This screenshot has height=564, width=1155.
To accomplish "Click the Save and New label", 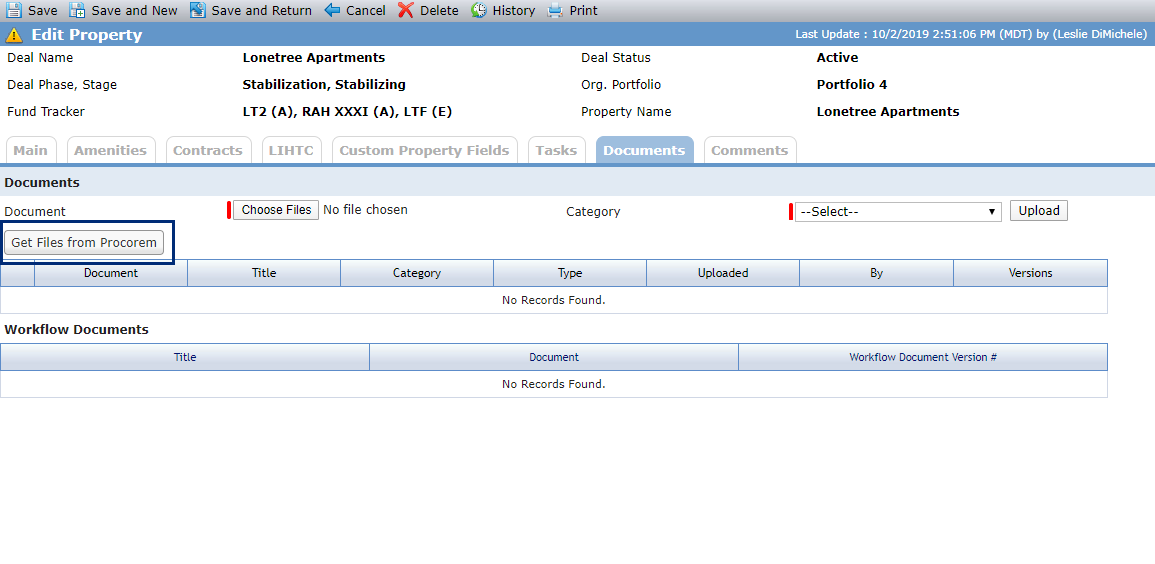I will click(135, 10).
